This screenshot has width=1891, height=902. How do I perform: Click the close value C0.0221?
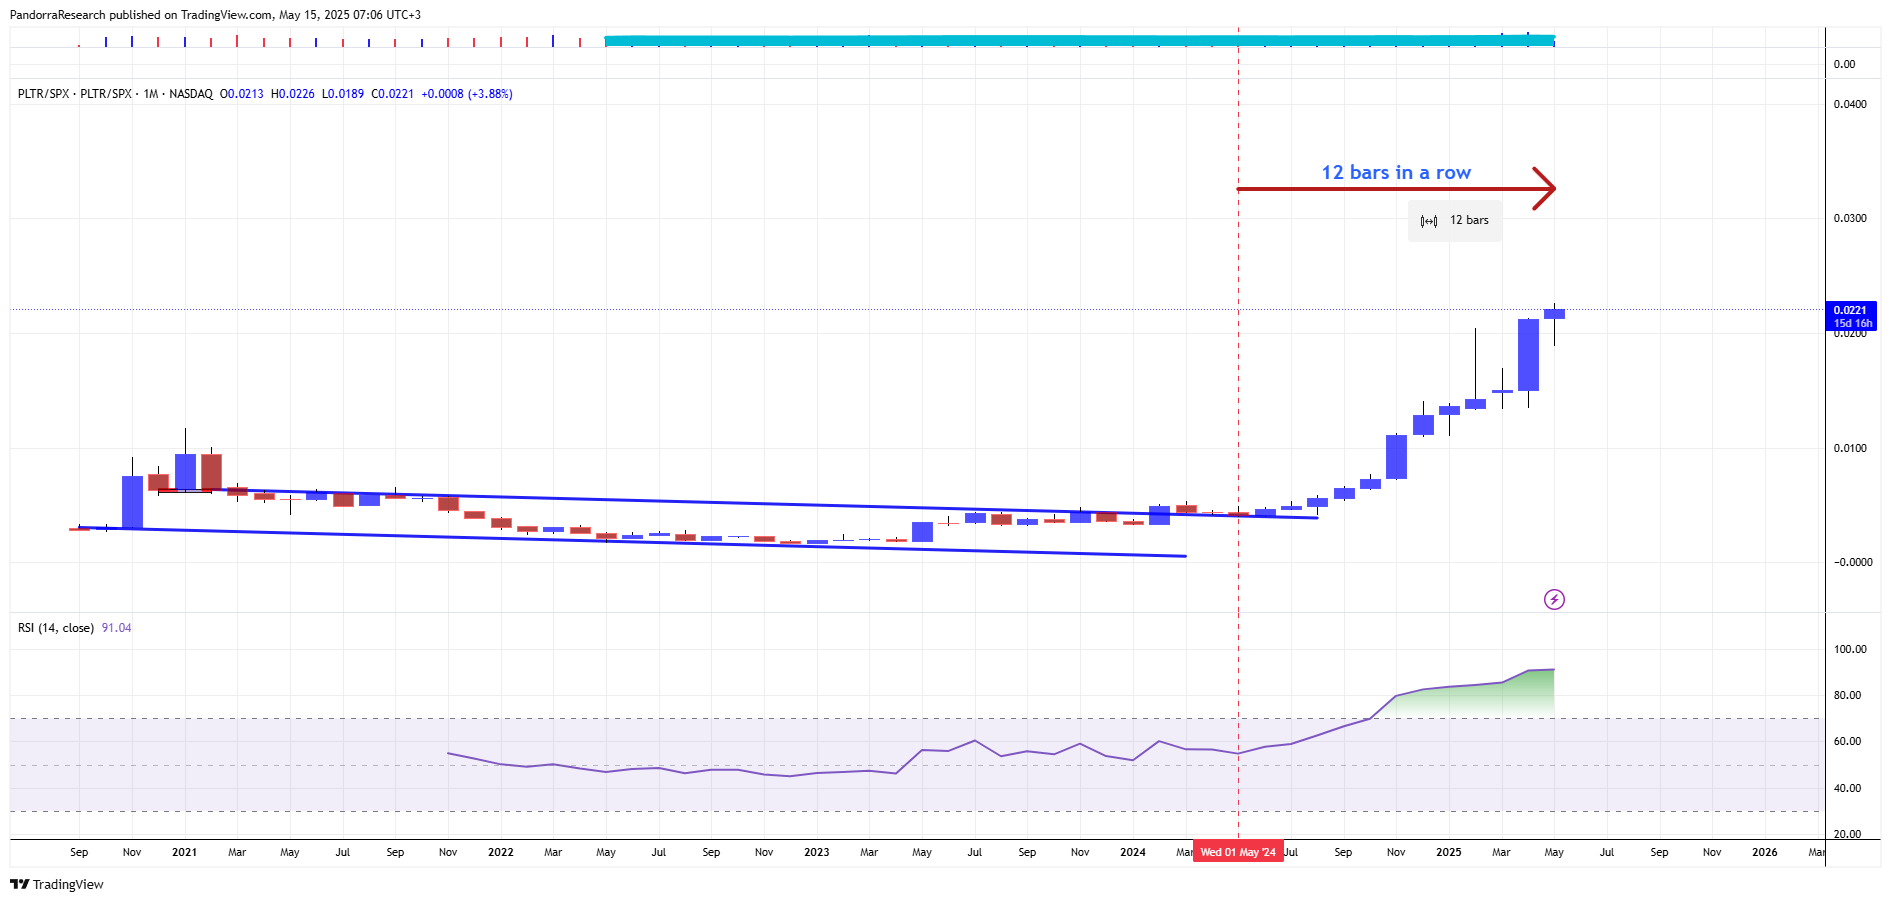point(392,94)
